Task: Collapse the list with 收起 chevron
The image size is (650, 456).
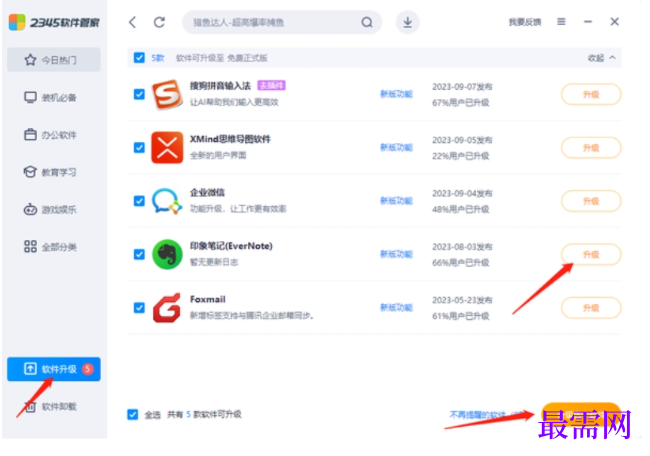Action: pyautogui.click(x=601, y=58)
